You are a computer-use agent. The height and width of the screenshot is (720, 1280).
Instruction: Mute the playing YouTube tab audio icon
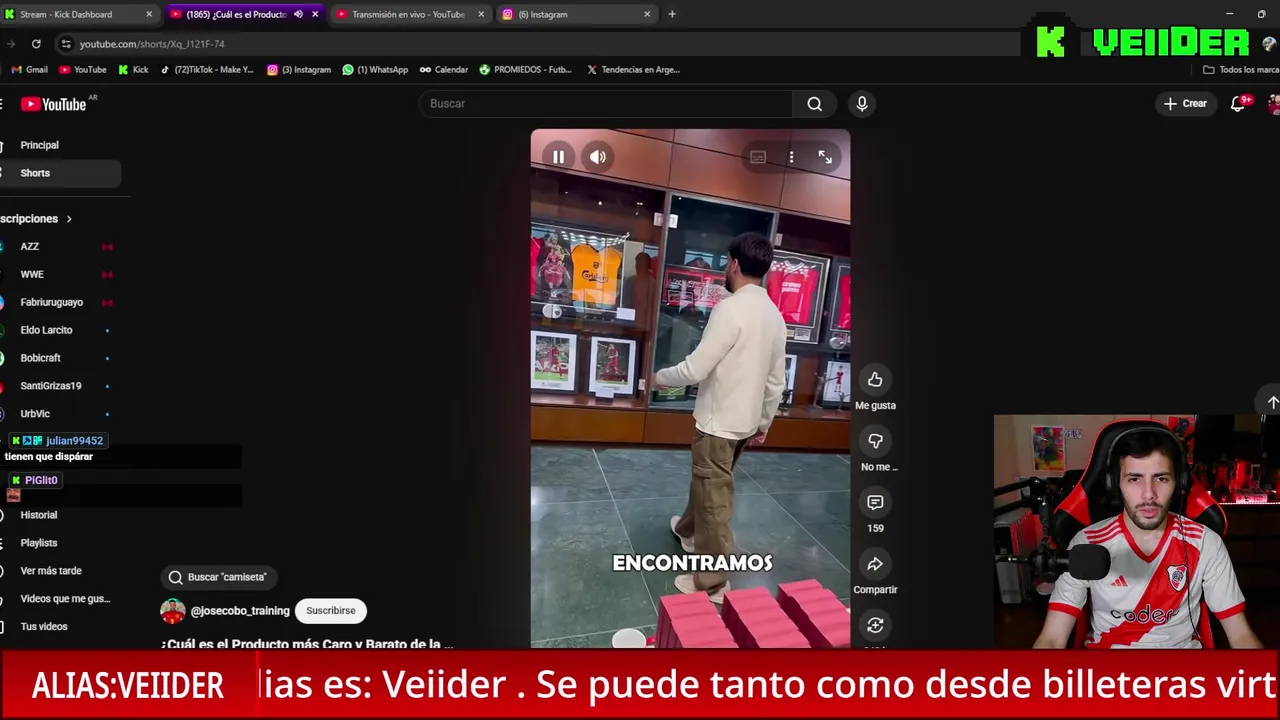[x=298, y=14]
